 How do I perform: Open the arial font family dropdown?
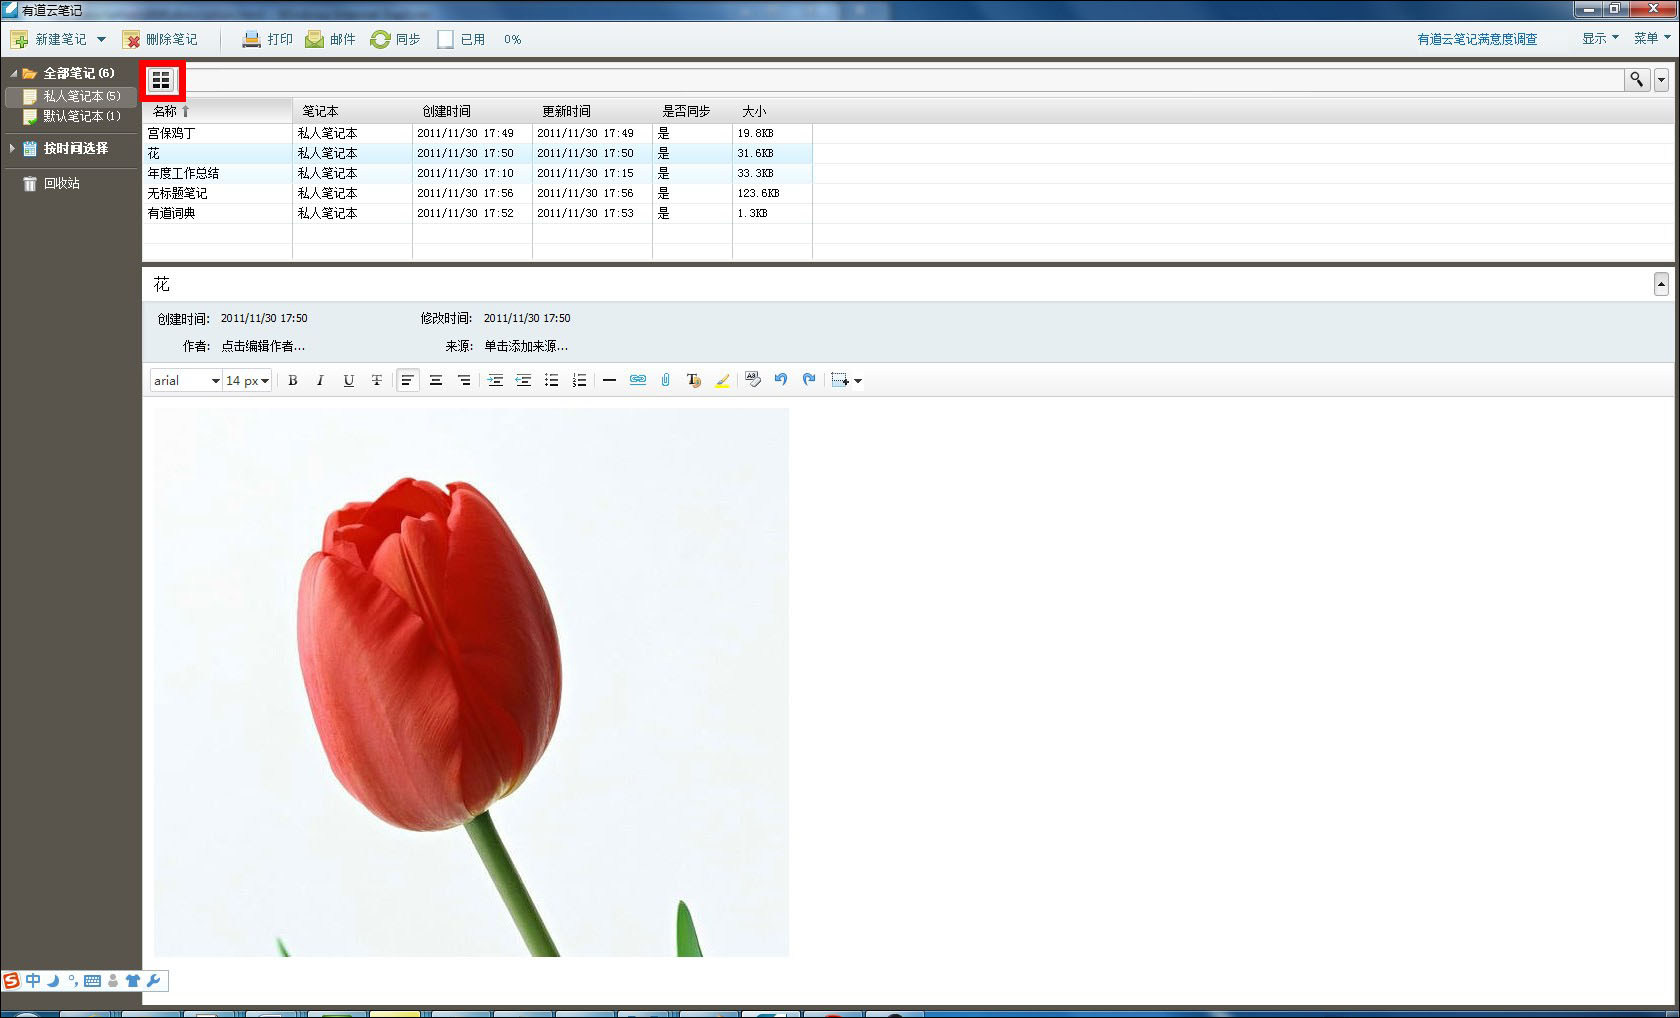click(x=186, y=380)
